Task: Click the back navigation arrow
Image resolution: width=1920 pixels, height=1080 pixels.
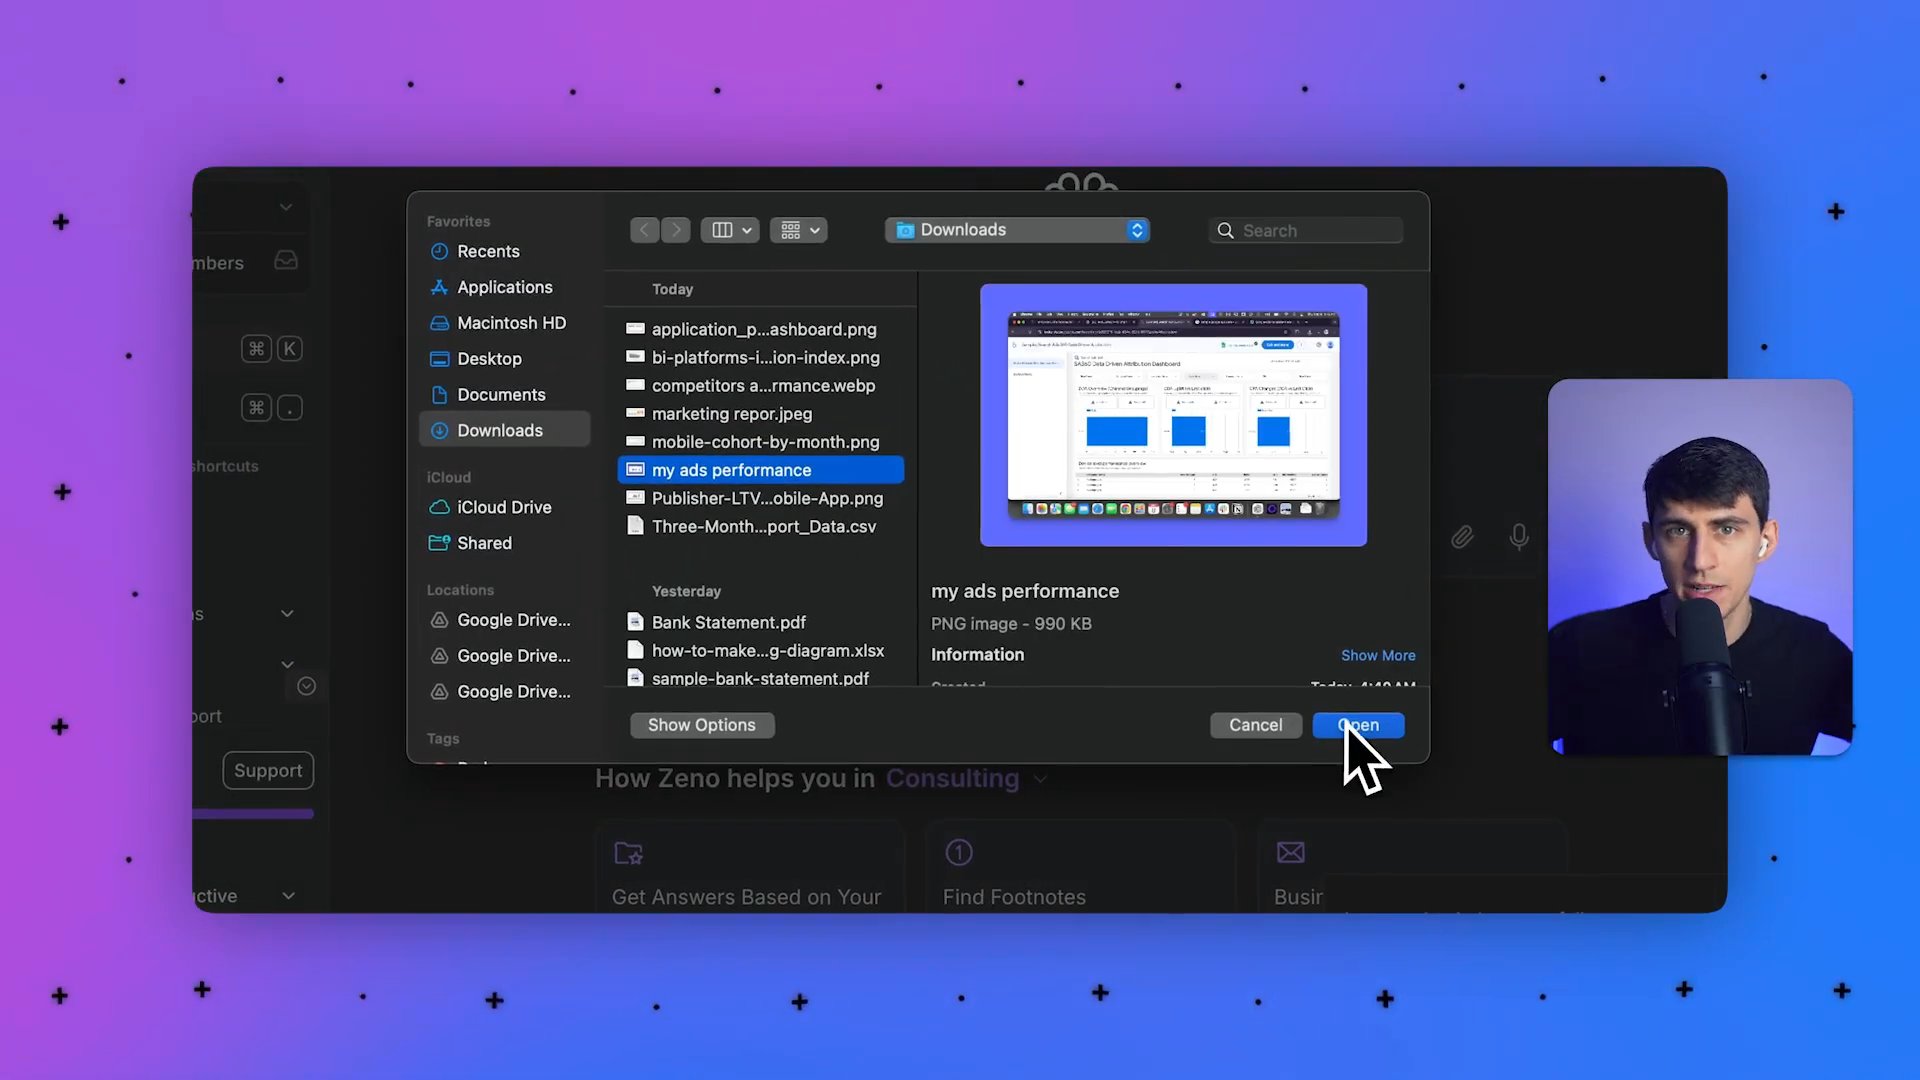Action: 645,230
